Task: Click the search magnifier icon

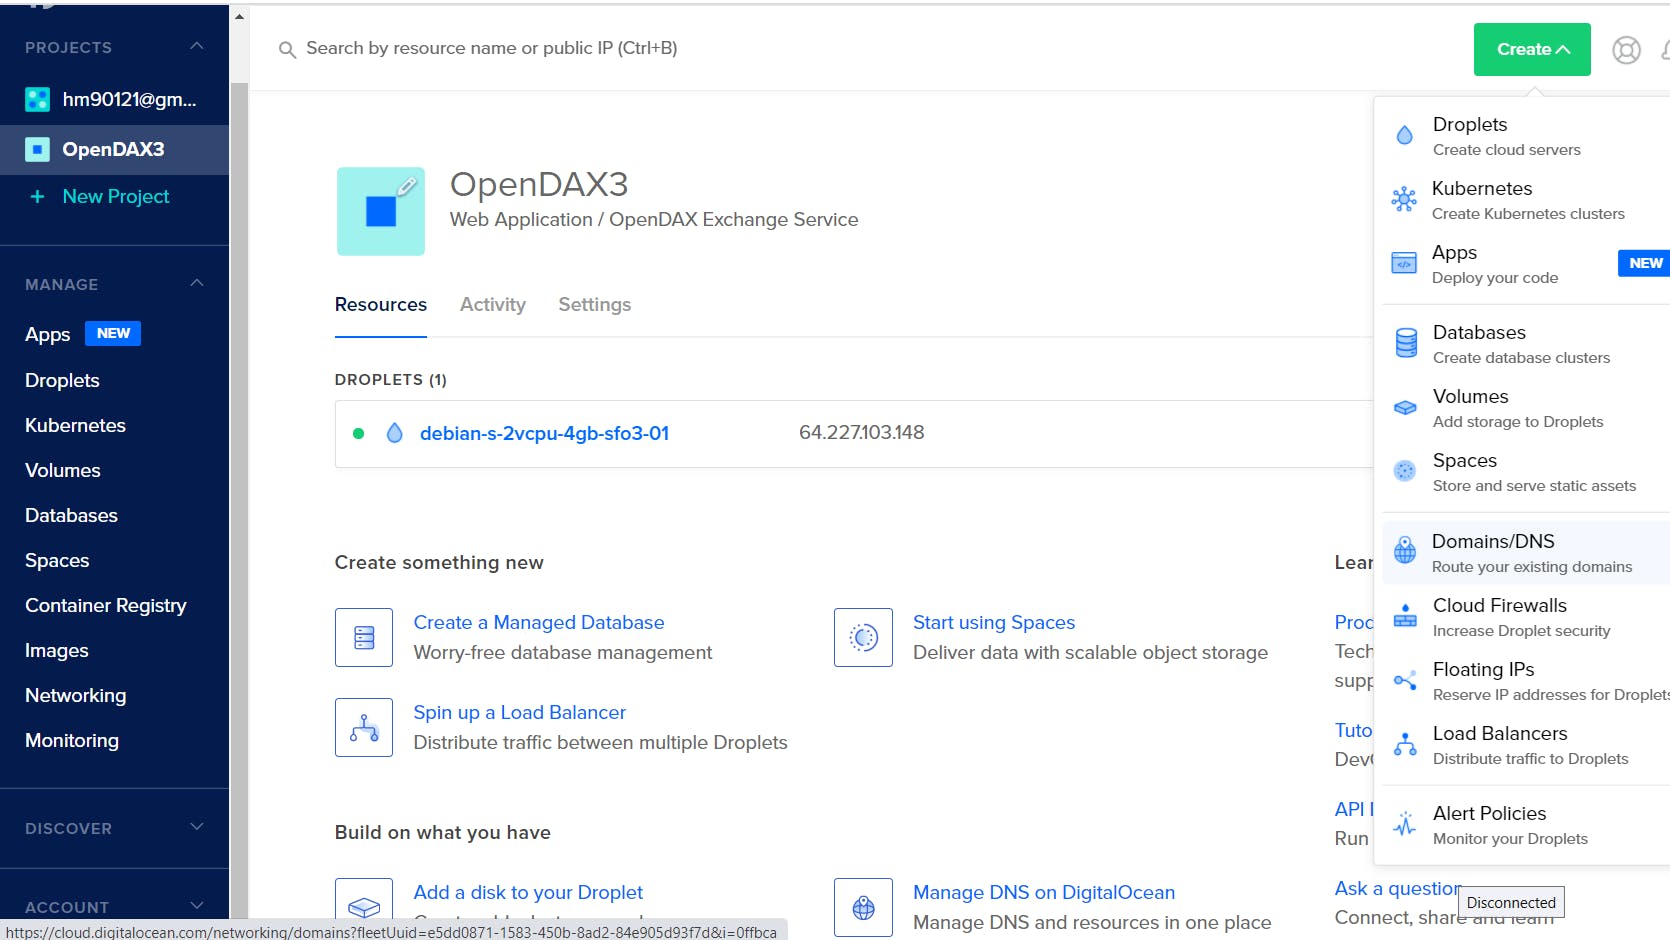Action: [x=287, y=49]
